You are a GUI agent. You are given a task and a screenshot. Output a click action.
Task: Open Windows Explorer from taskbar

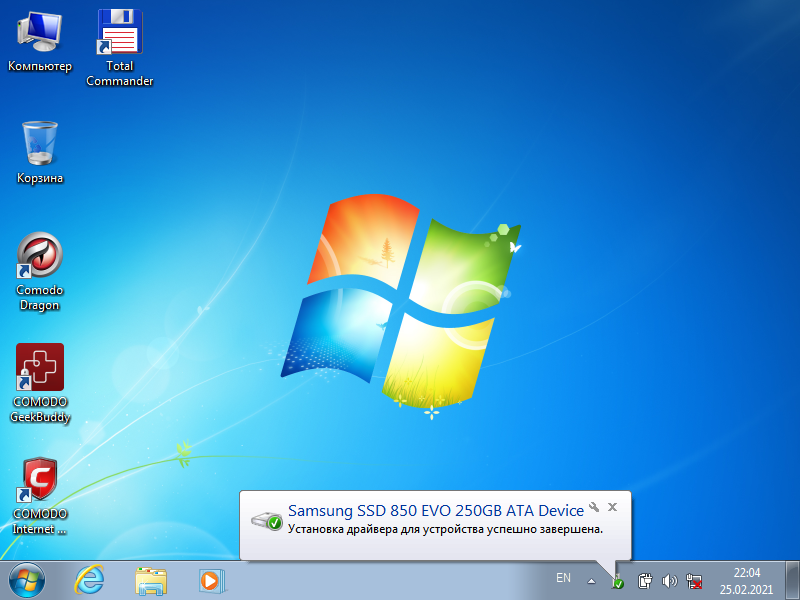pyautogui.click(x=151, y=581)
